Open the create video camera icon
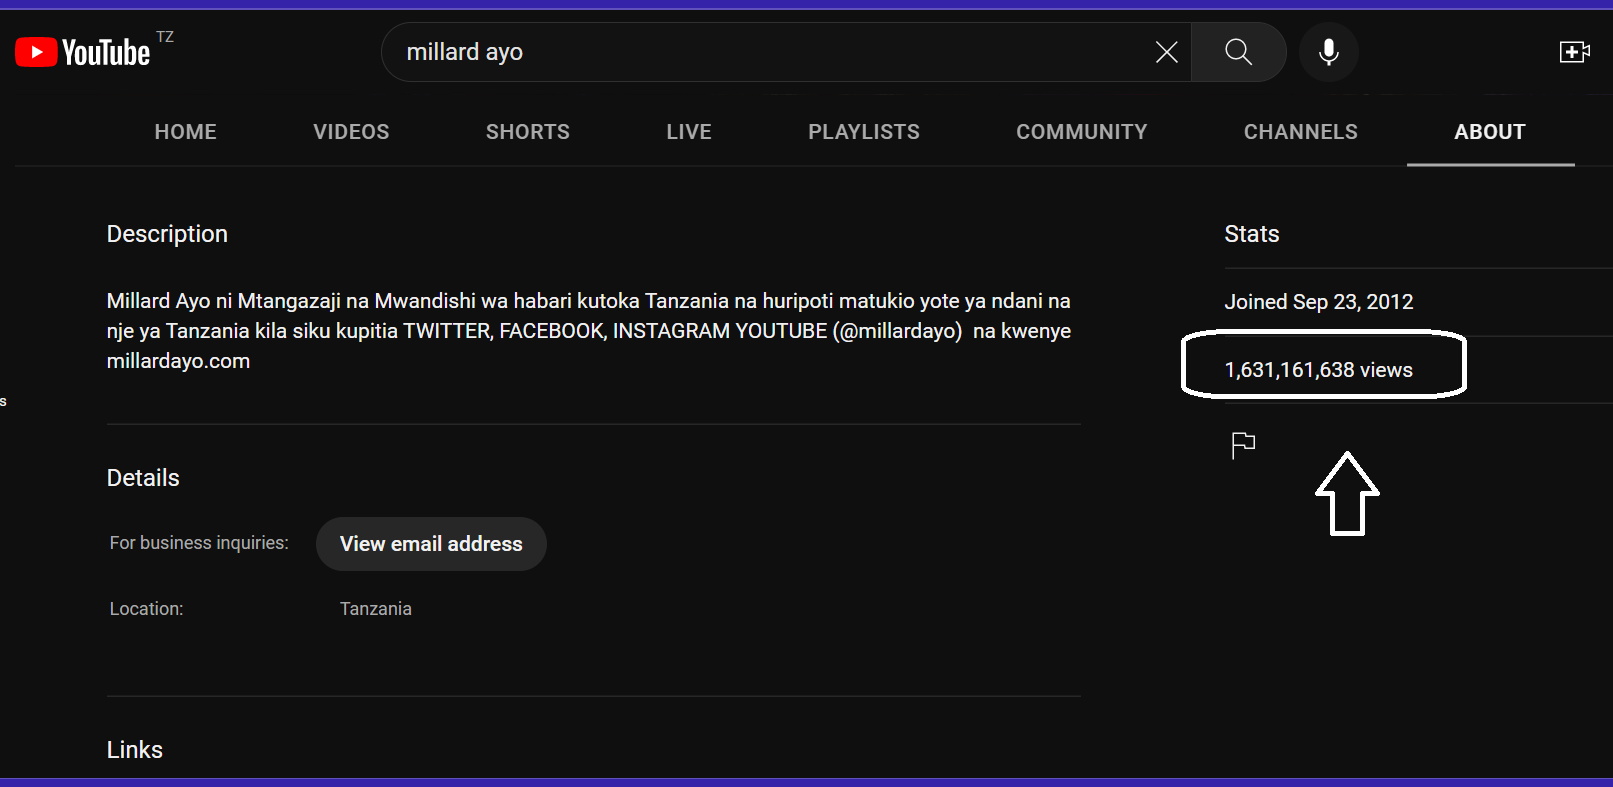 [x=1574, y=52]
